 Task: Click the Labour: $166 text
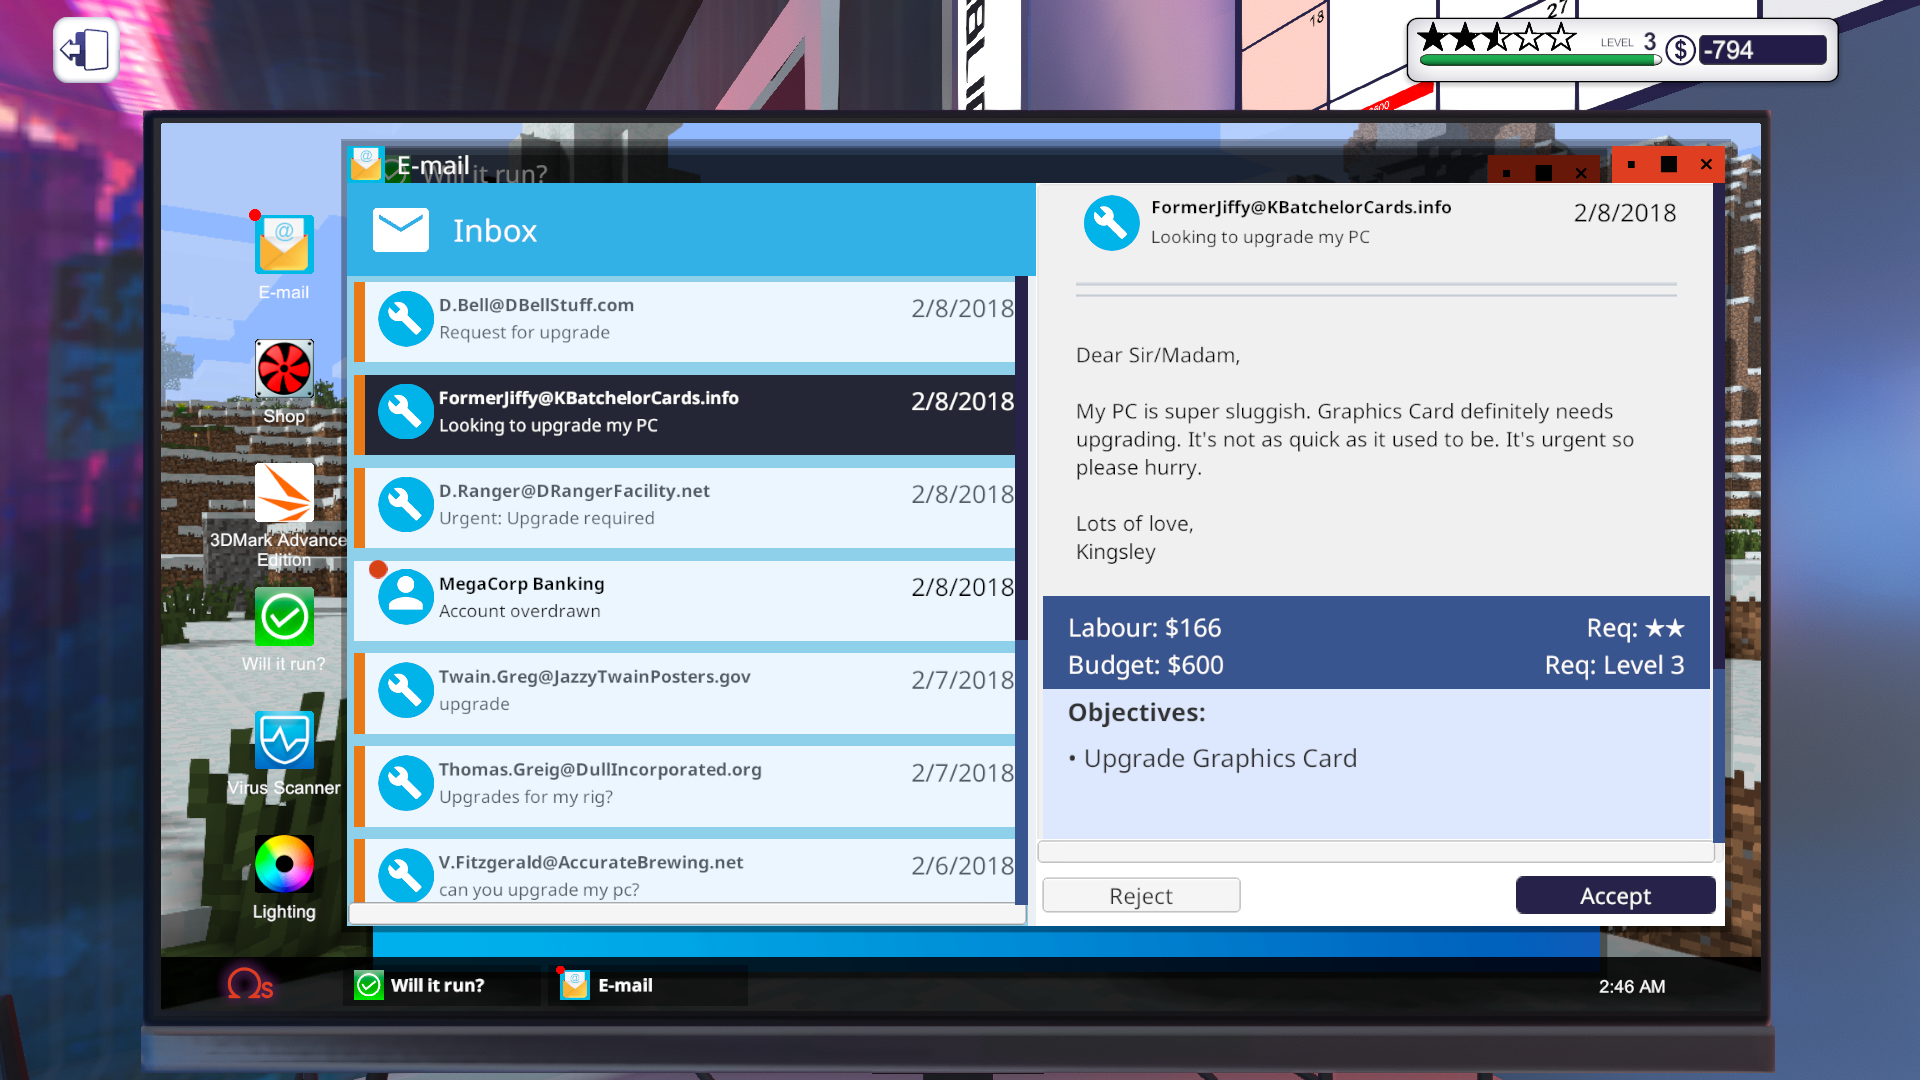coord(1144,628)
